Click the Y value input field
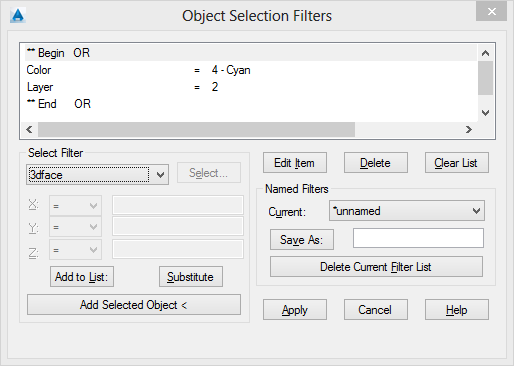Screen dimensions: 514x366 [x=178, y=227]
